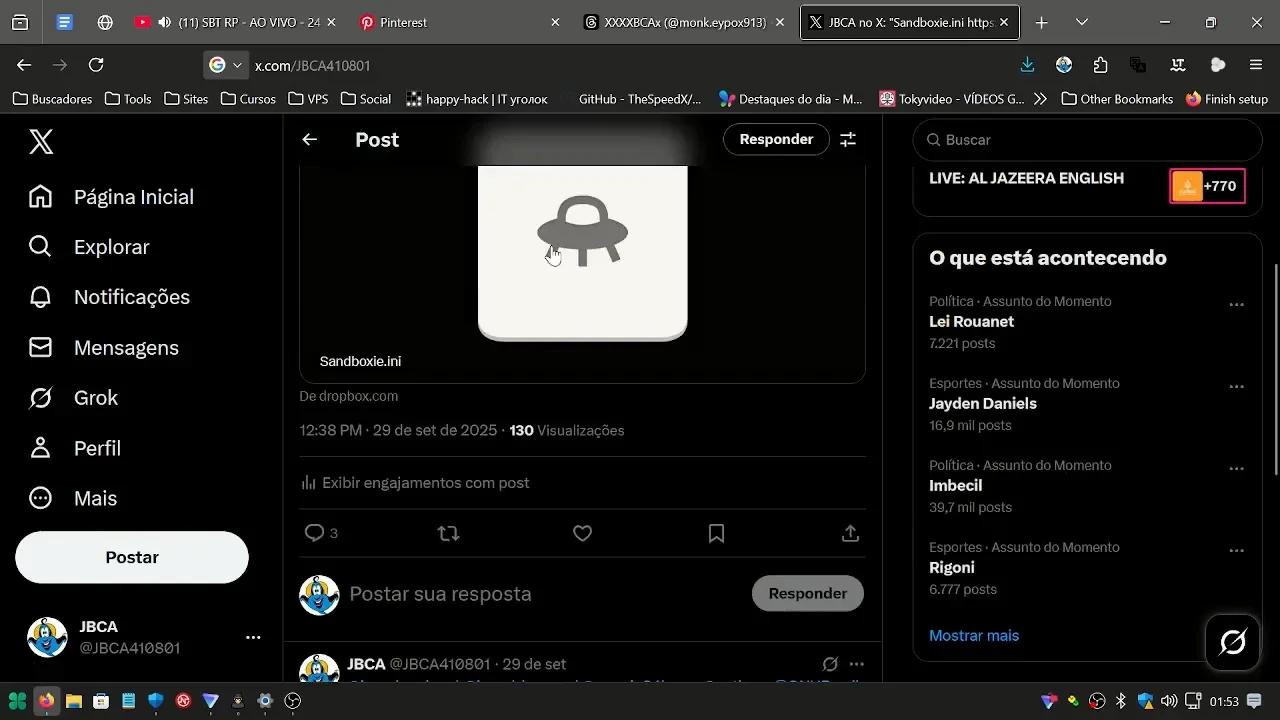Focus the Buscar search field
Viewport: 1280px width, 720px height.
coord(1090,140)
